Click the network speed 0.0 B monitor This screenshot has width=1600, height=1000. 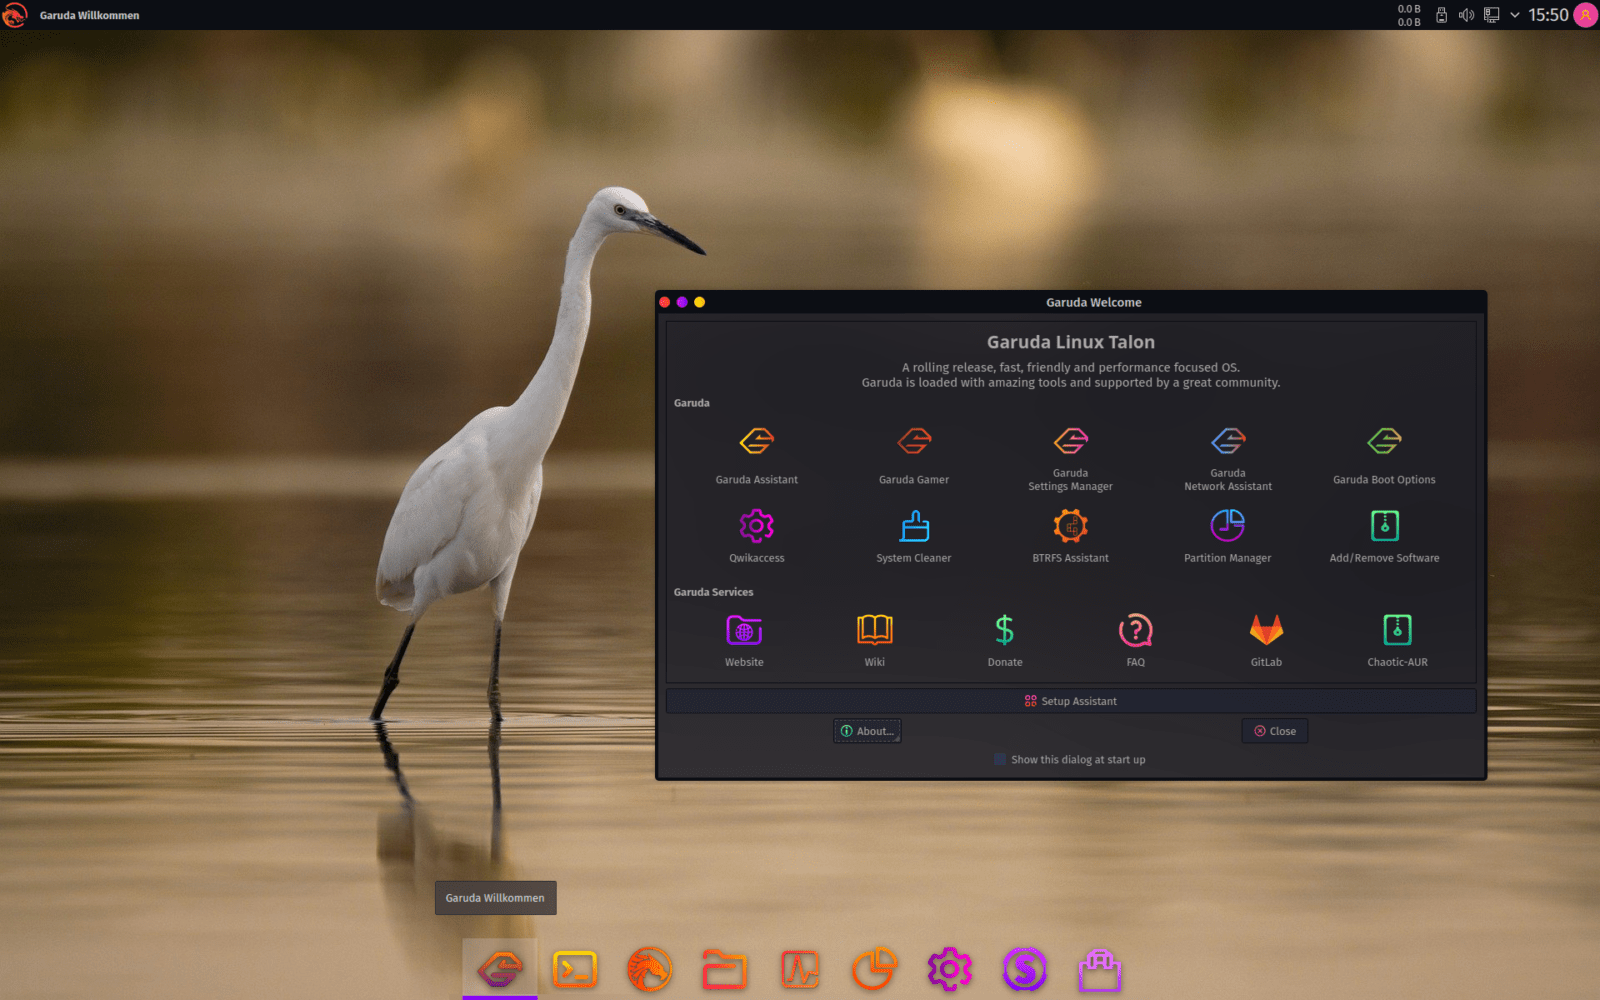coord(1409,15)
